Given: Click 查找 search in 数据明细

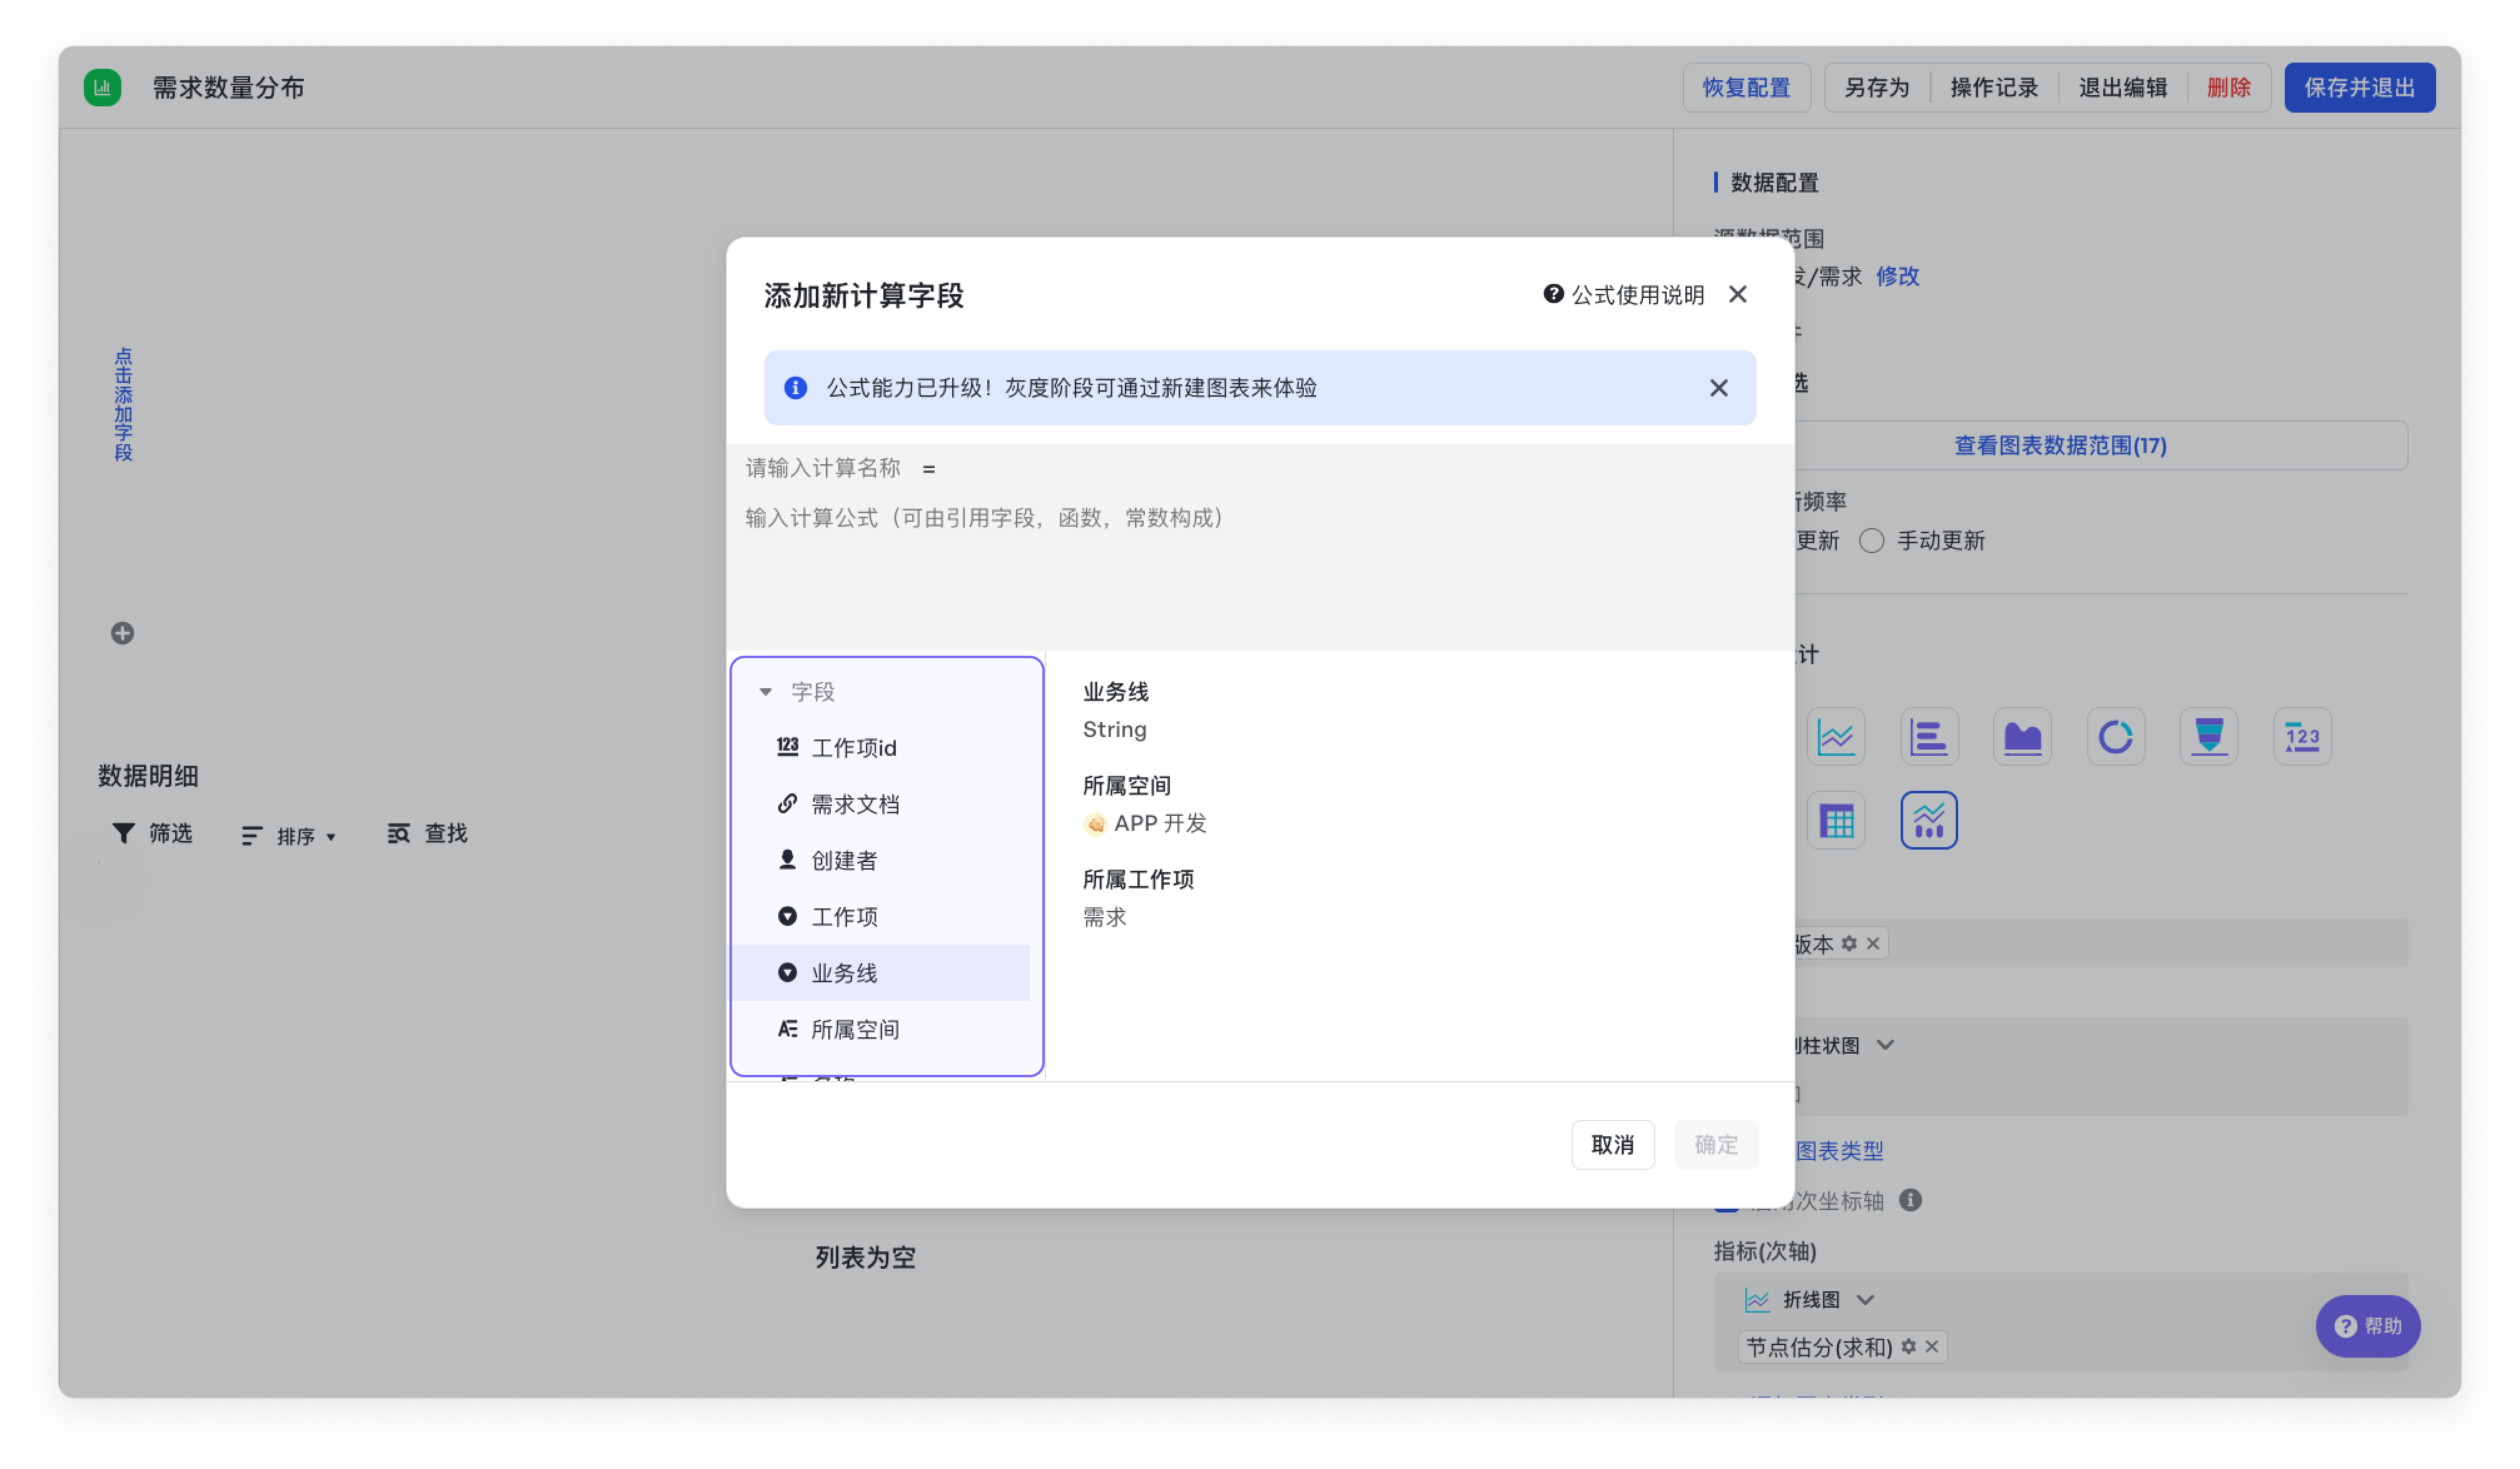Looking at the screenshot, I should (x=427, y=834).
